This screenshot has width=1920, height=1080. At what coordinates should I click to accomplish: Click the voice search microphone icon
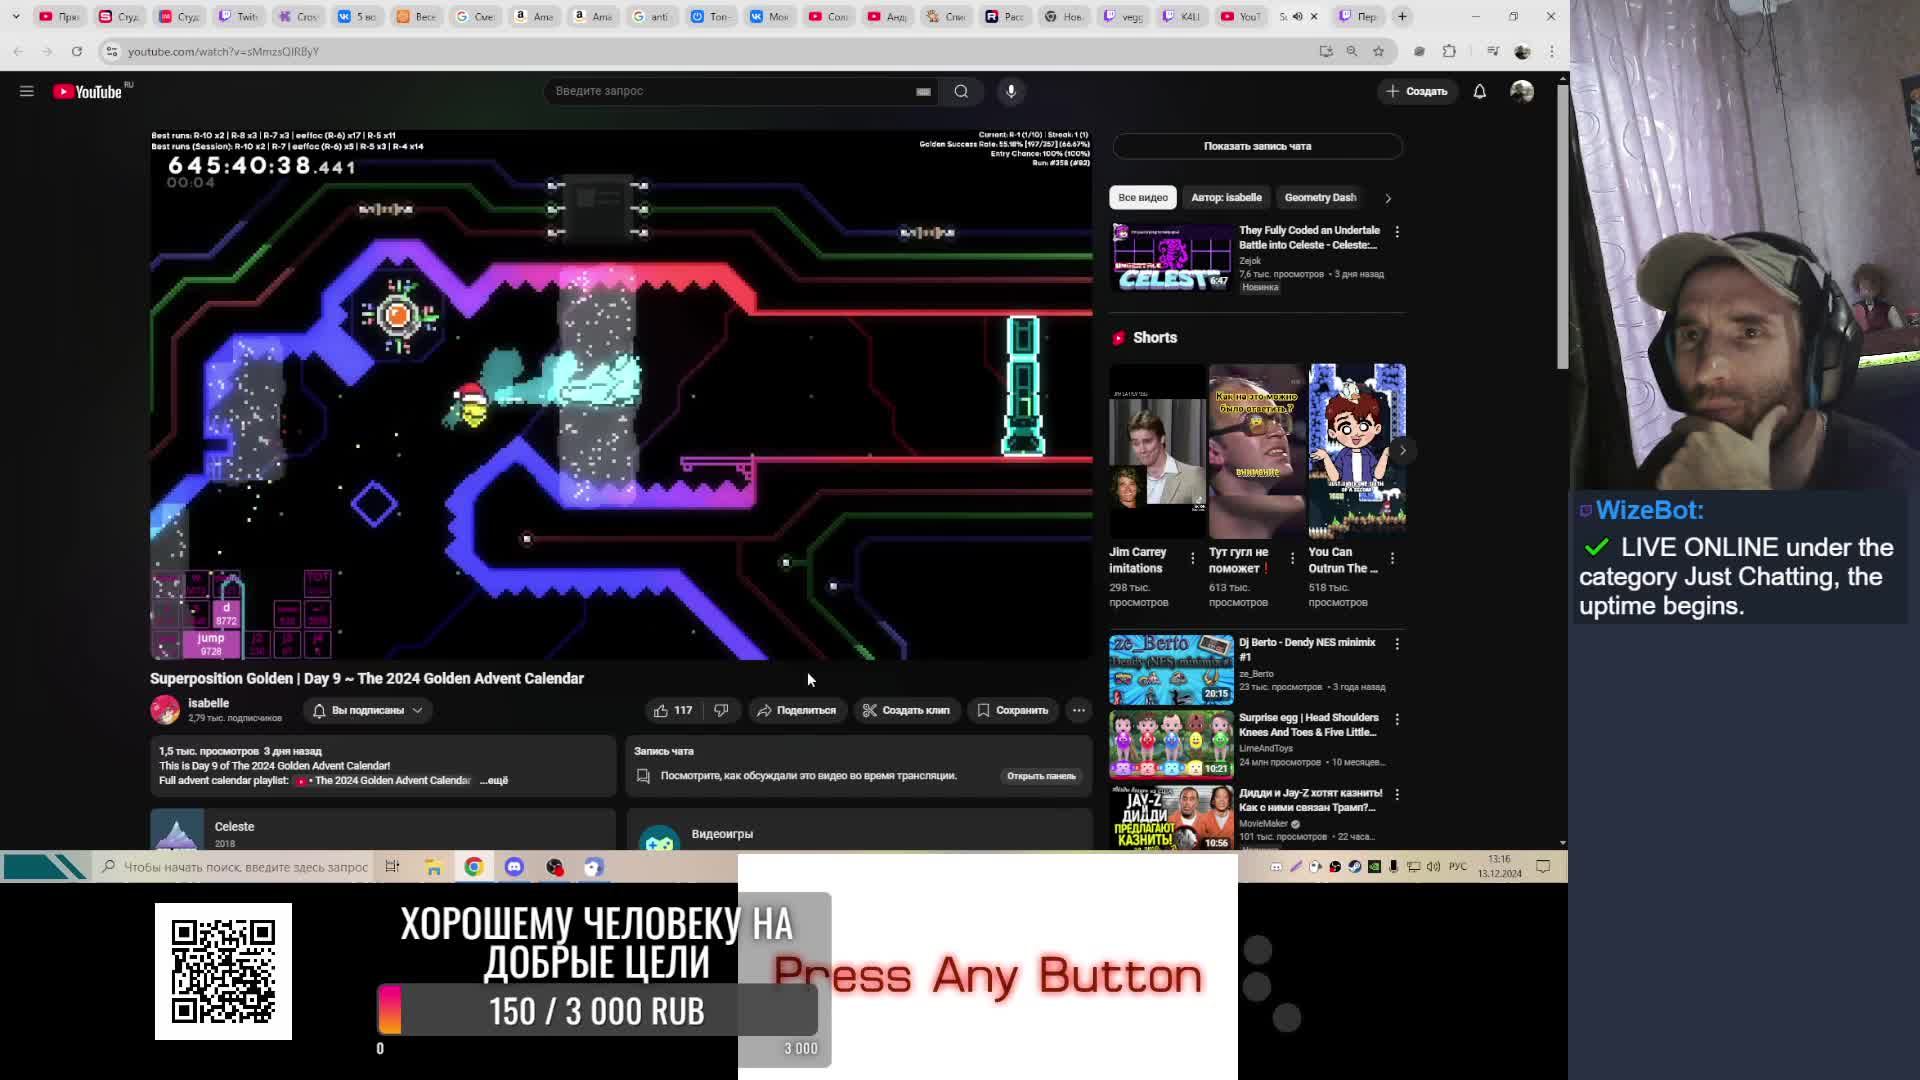click(x=1011, y=91)
